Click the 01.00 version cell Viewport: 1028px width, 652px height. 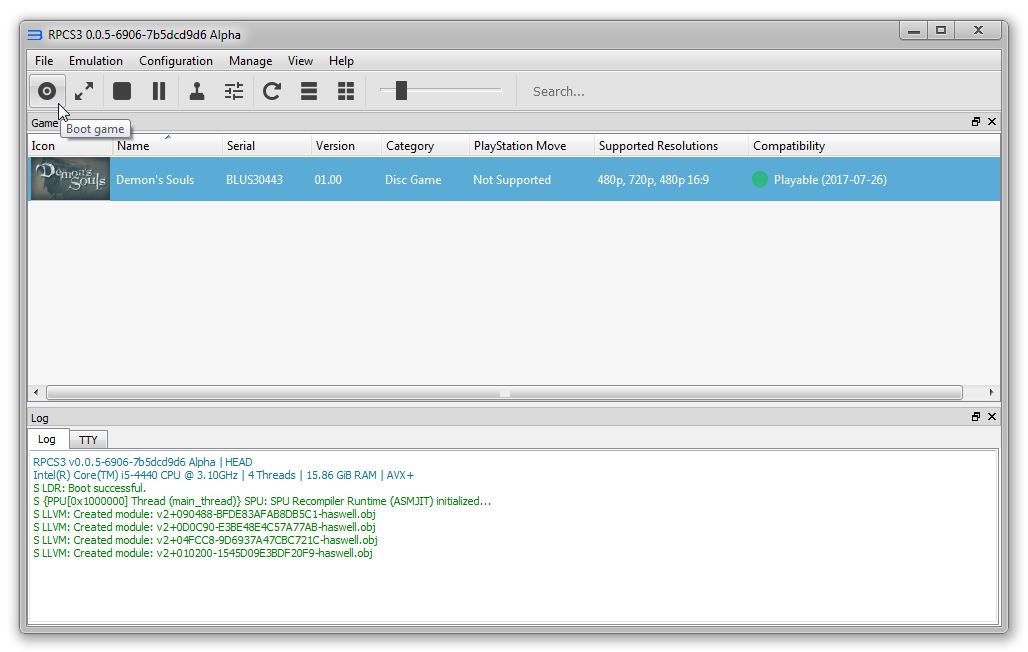coord(328,180)
